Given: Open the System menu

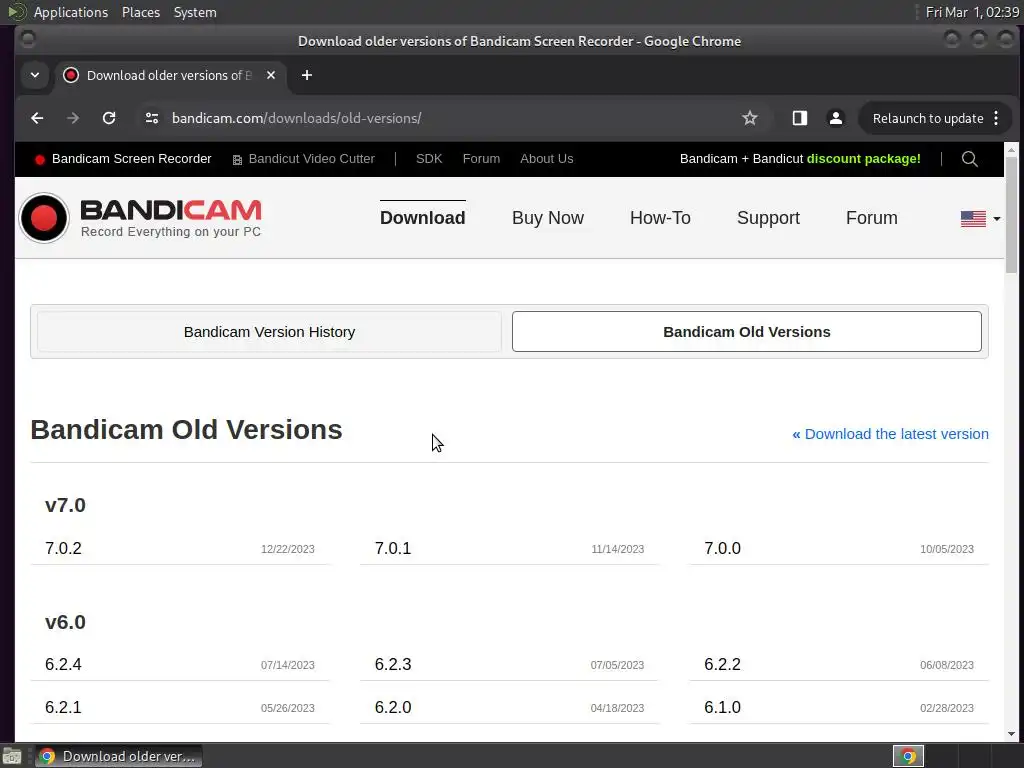Looking at the screenshot, I should (x=195, y=12).
